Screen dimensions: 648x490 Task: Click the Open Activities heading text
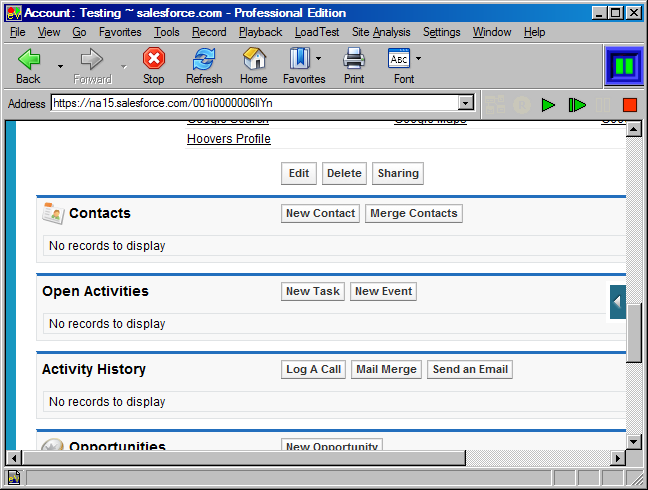point(95,291)
